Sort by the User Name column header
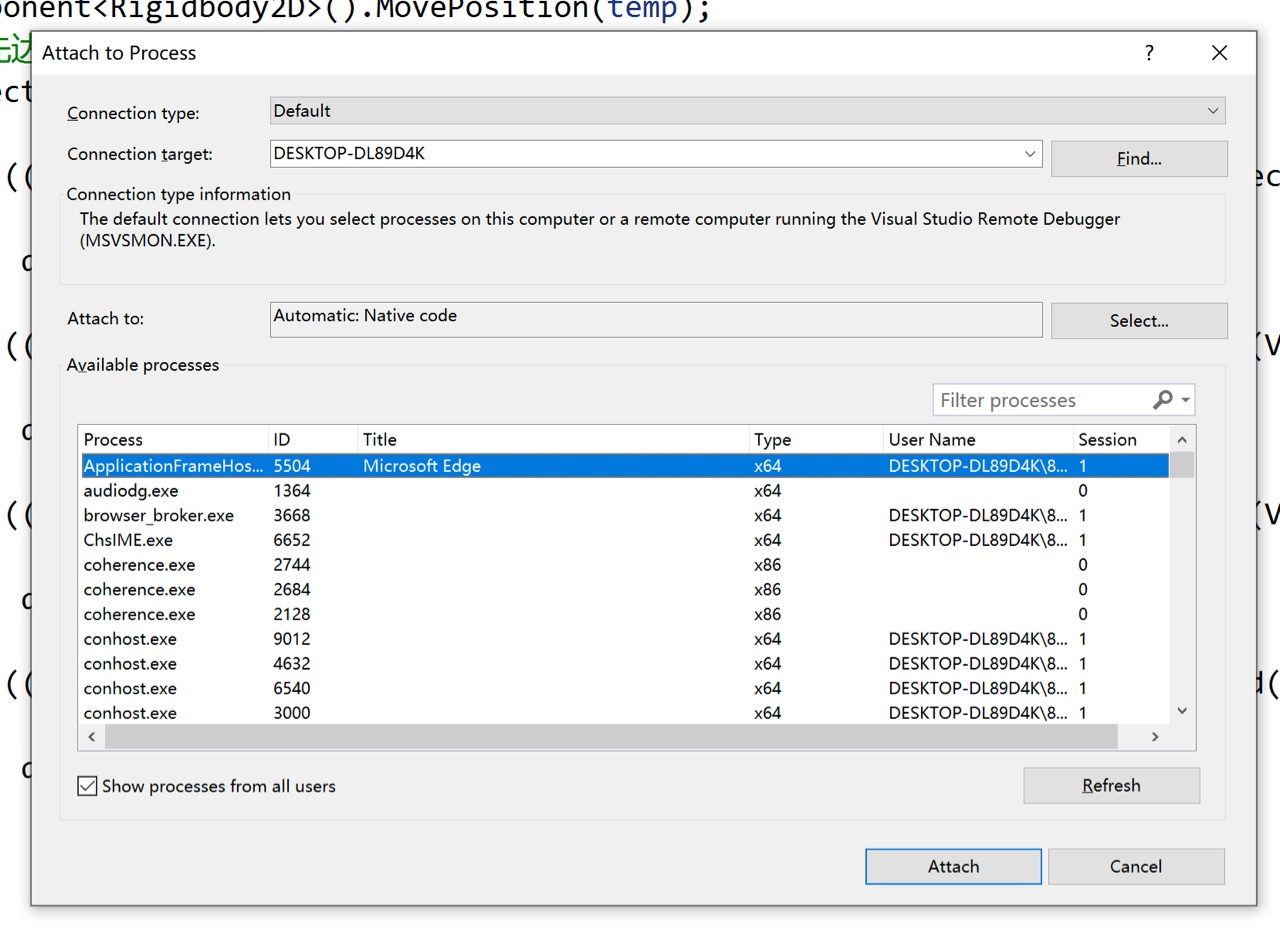Image resolution: width=1280 pixels, height=933 pixels. click(x=977, y=439)
